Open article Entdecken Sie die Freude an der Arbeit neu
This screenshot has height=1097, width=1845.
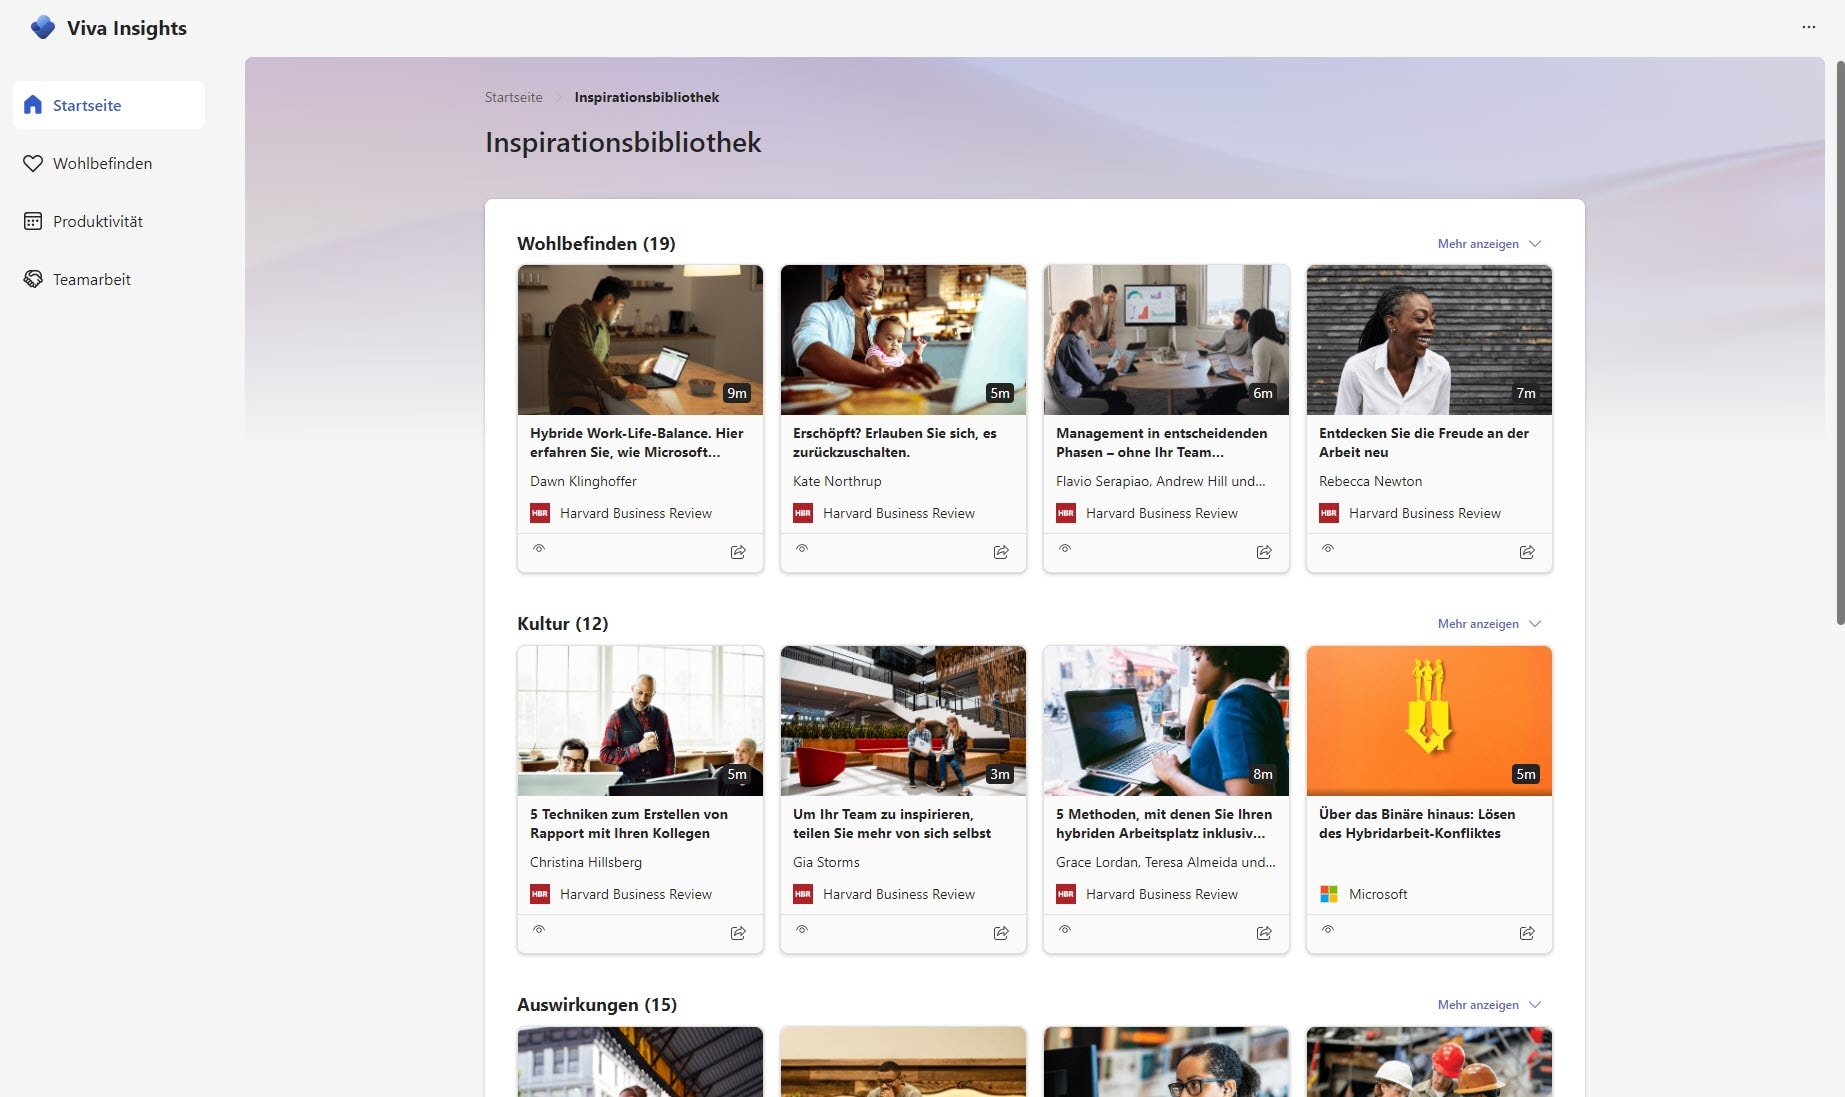point(1423,442)
